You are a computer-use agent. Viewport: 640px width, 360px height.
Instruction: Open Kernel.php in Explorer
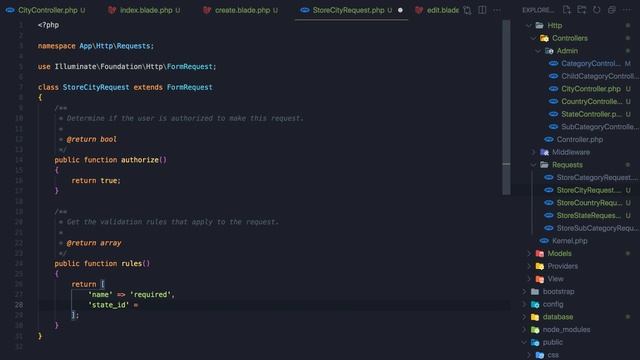[x=569, y=240]
